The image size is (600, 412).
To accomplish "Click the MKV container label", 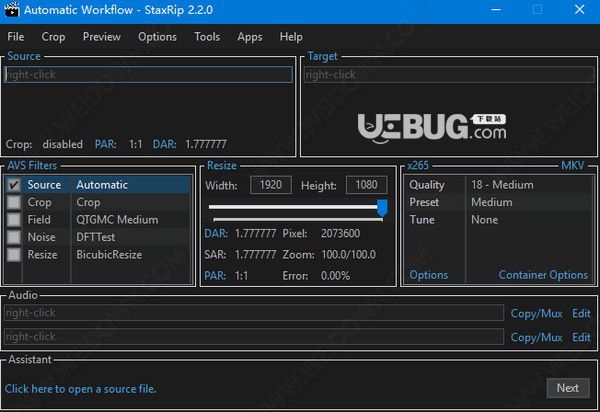I will (572, 165).
